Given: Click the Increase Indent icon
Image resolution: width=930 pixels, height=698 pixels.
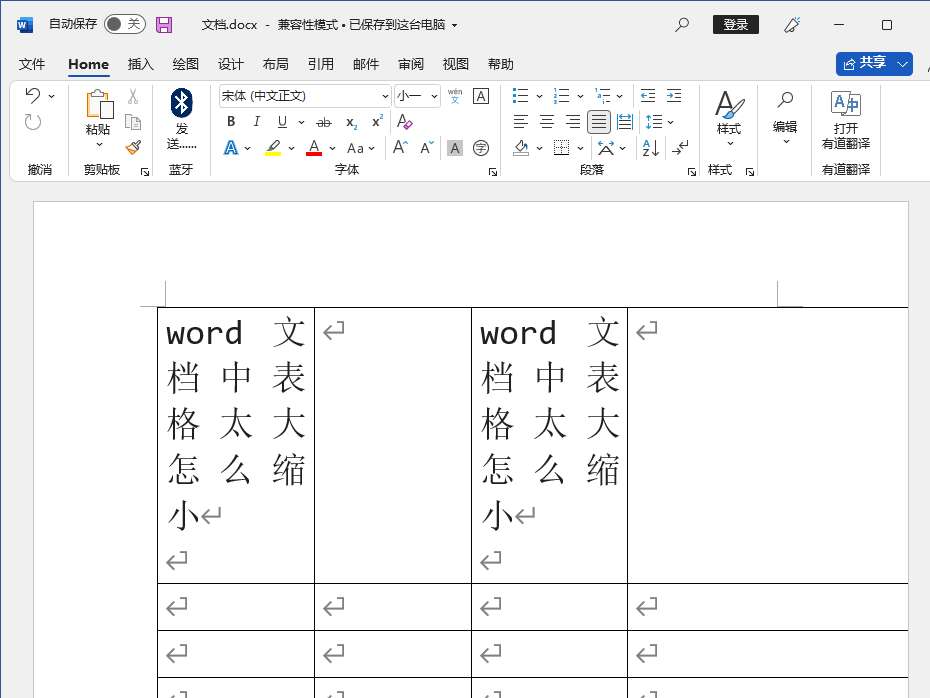Looking at the screenshot, I should tap(674, 95).
